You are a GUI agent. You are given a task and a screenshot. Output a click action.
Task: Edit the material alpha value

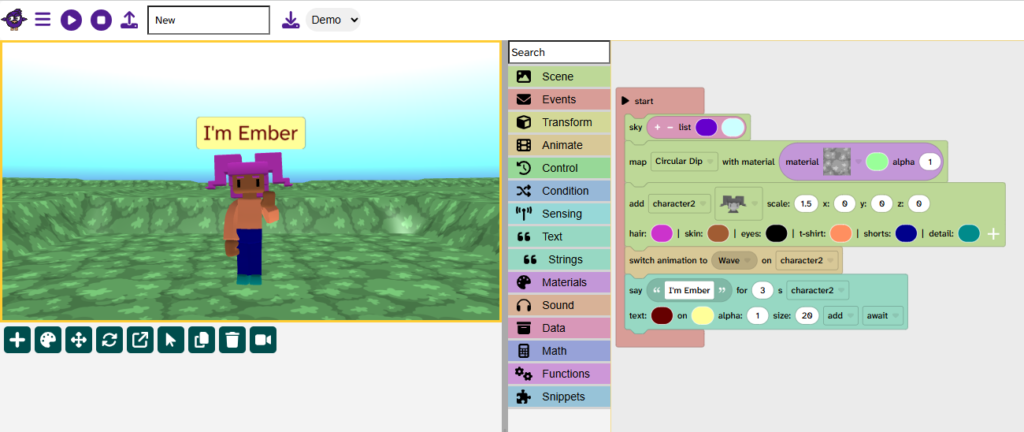click(x=929, y=161)
